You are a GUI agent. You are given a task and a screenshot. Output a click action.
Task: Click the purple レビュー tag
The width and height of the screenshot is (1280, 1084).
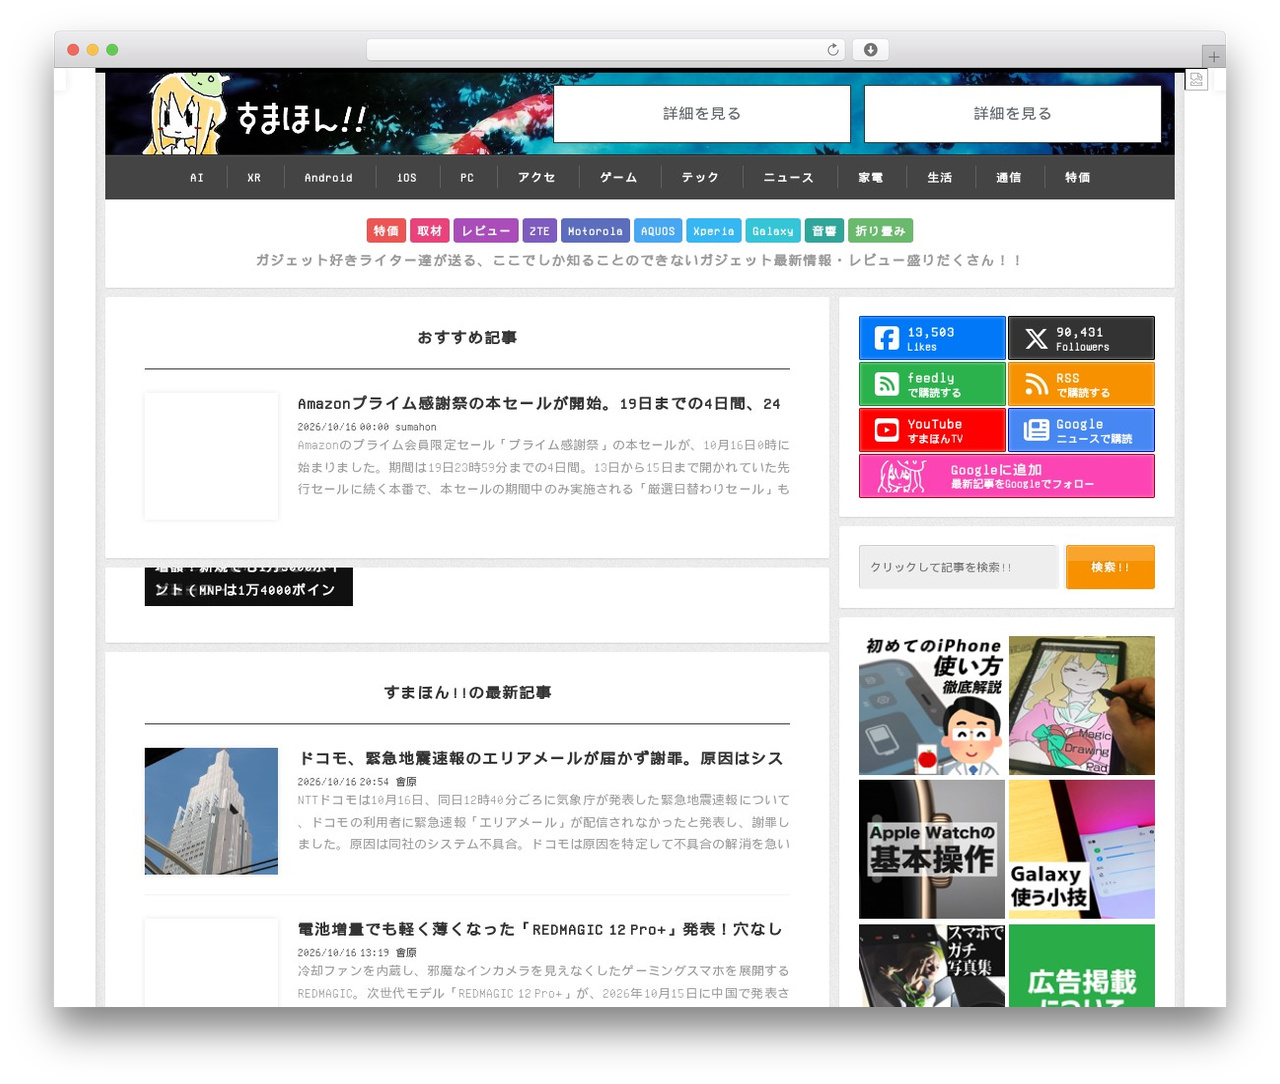point(486,231)
